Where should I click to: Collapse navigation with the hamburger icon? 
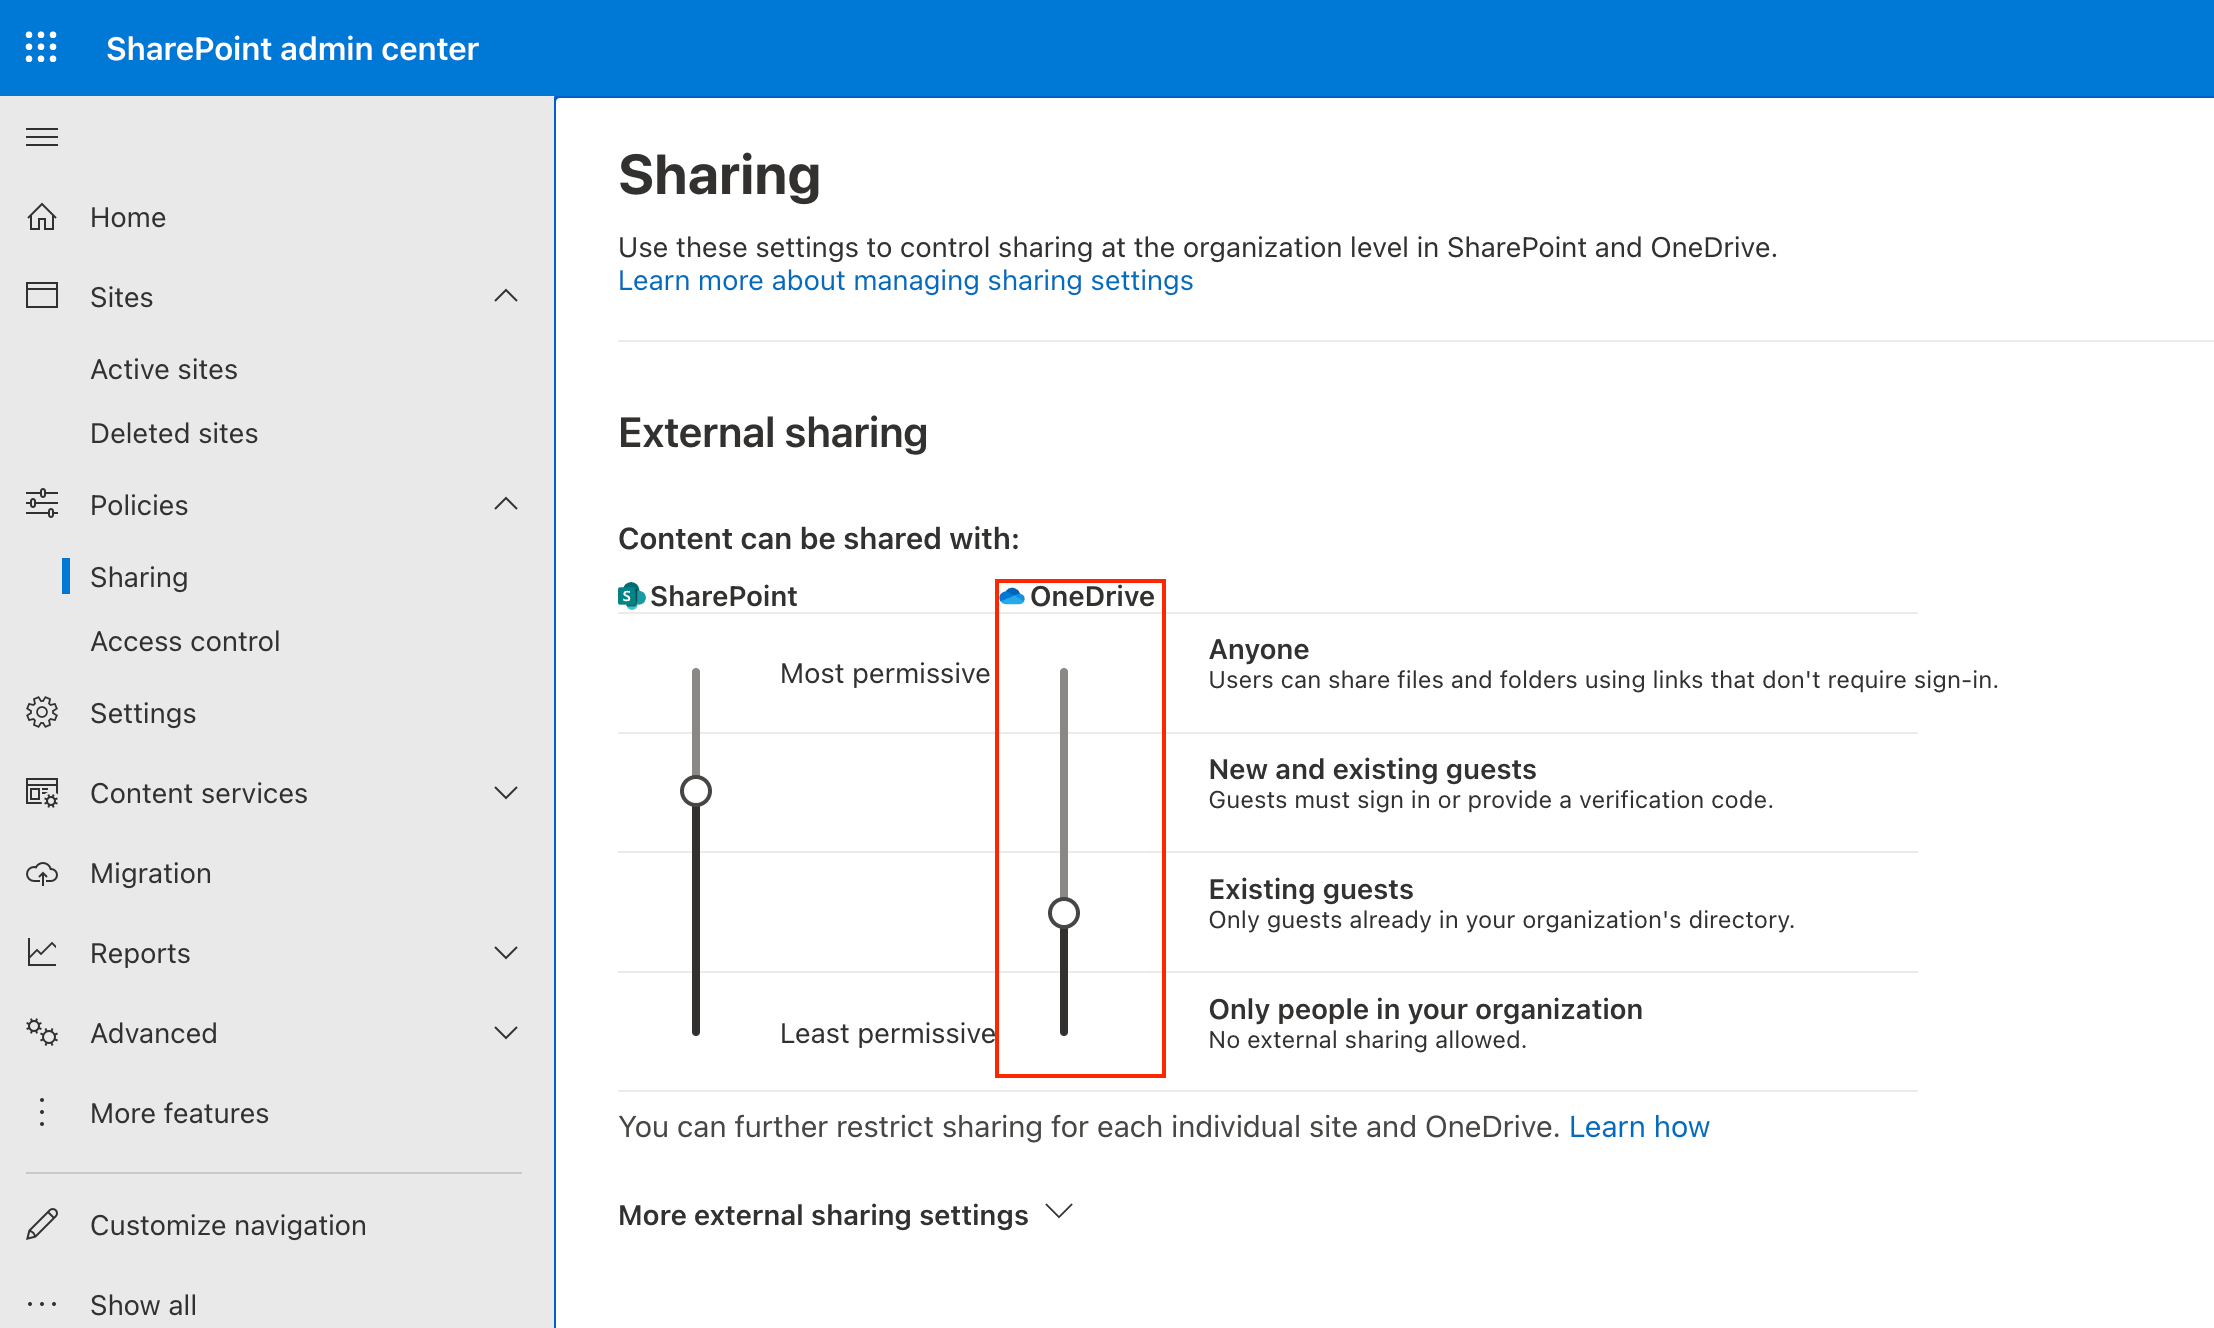[42, 137]
